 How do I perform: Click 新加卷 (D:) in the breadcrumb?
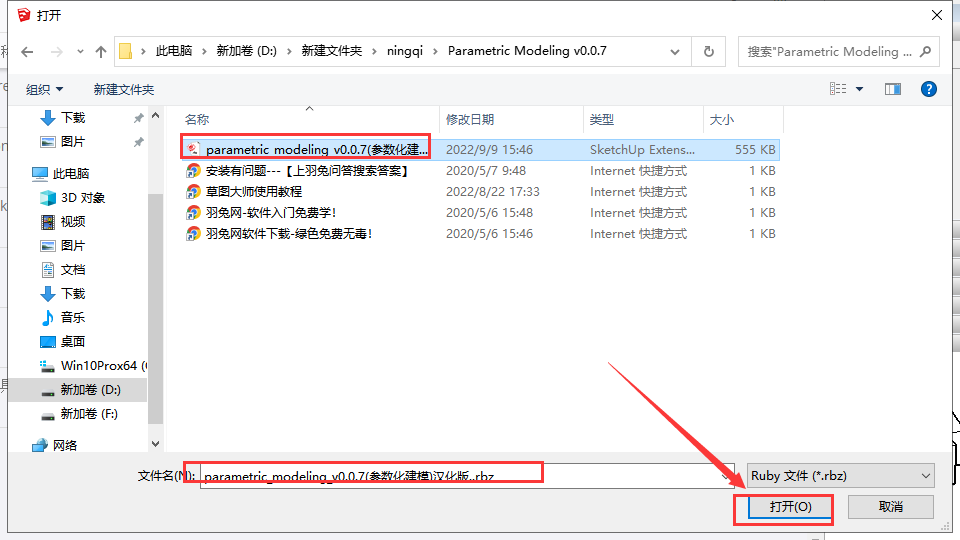pyautogui.click(x=247, y=51)
